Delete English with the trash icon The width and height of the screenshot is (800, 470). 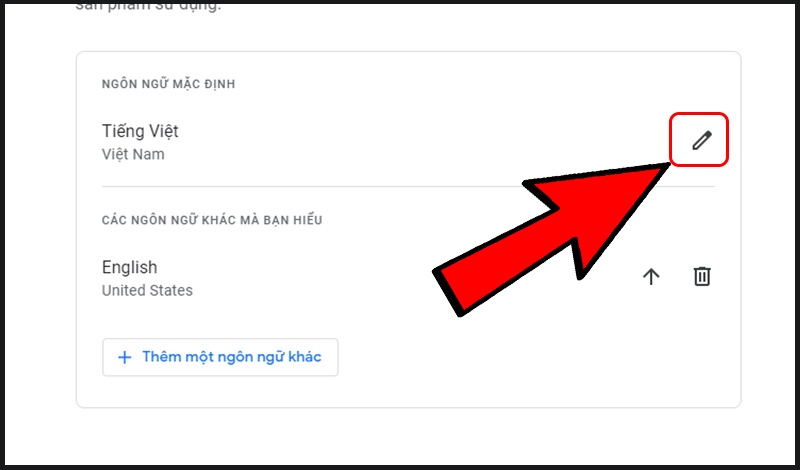[702, 276]
